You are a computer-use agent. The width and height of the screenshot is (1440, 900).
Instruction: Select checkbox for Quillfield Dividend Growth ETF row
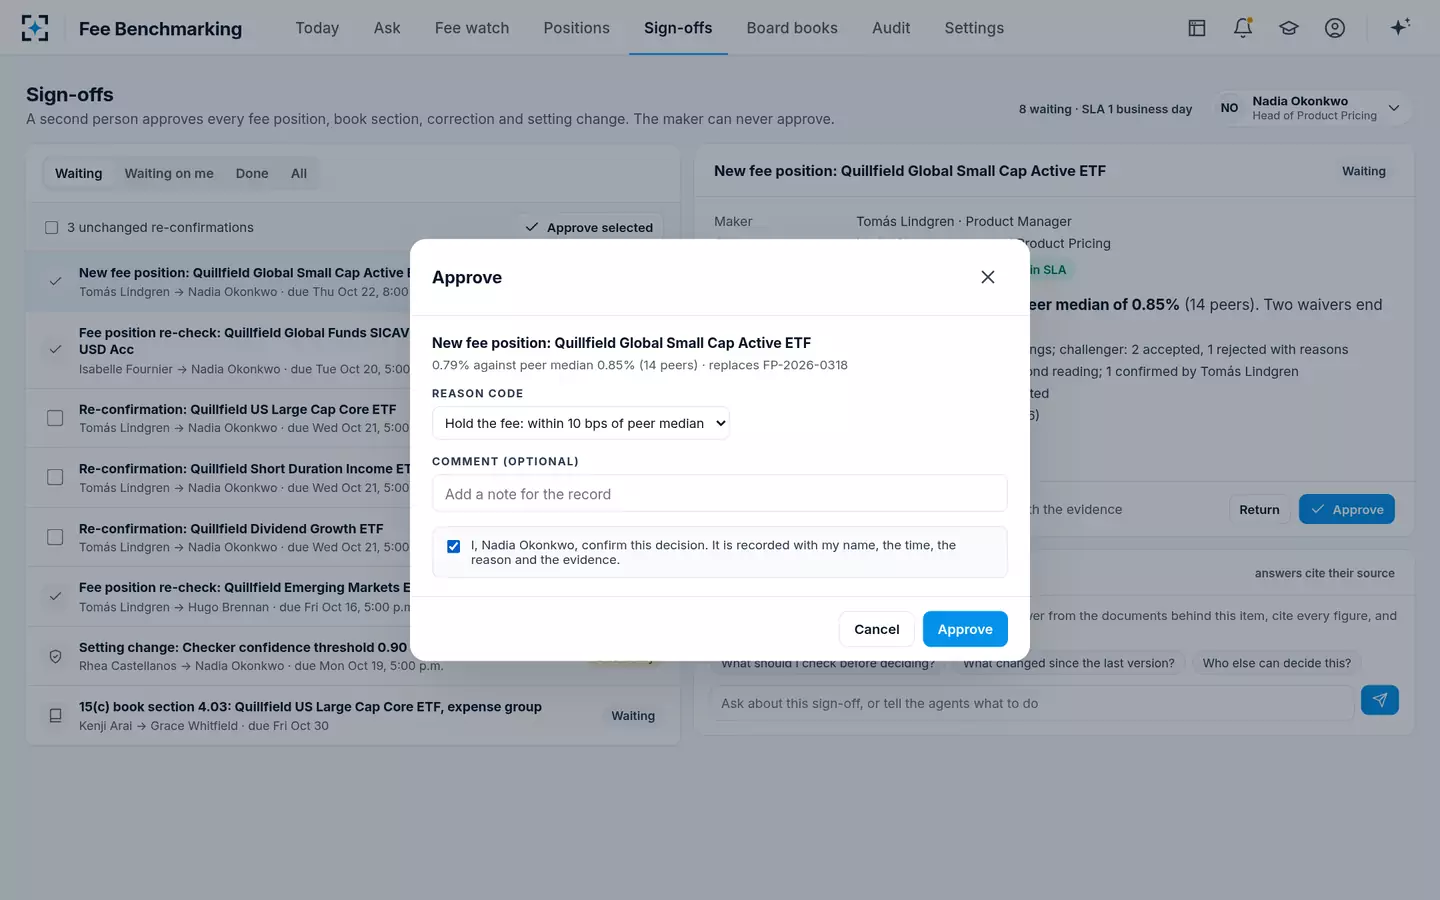pyautogui.click(x=55, y=537)
